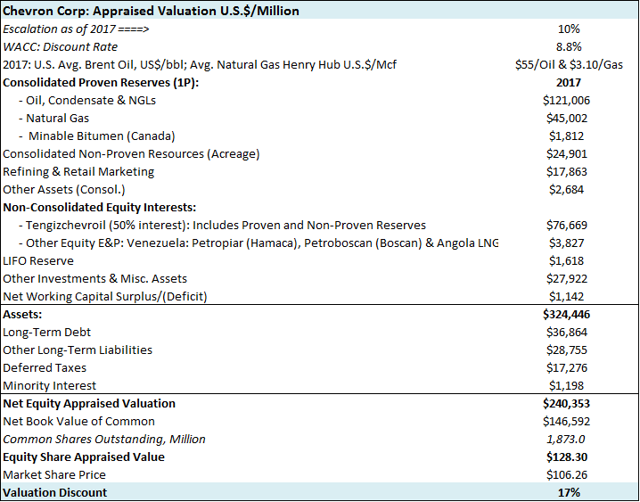
Task: Click the bold 'Assets:' label
Action: [22, 314]
